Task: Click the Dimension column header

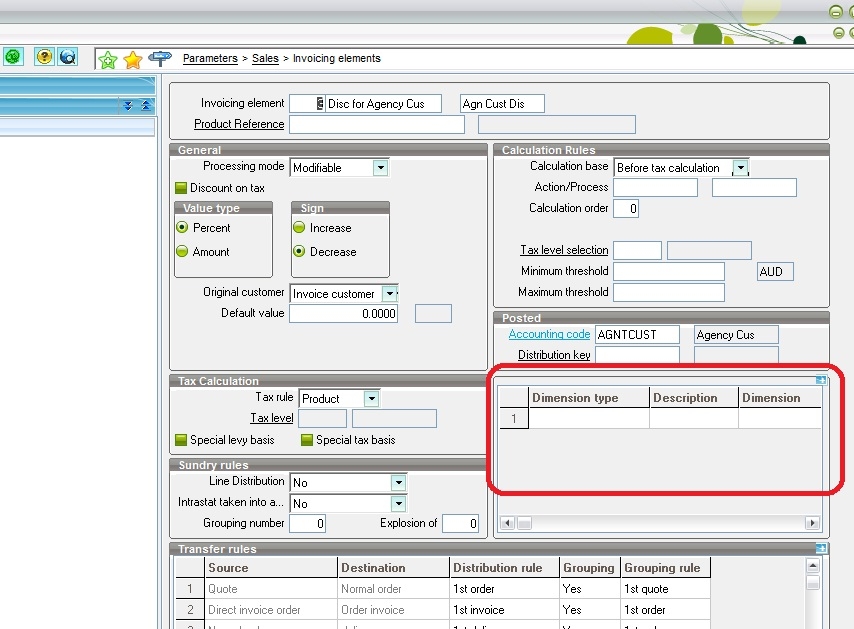Action: (780, 398)
